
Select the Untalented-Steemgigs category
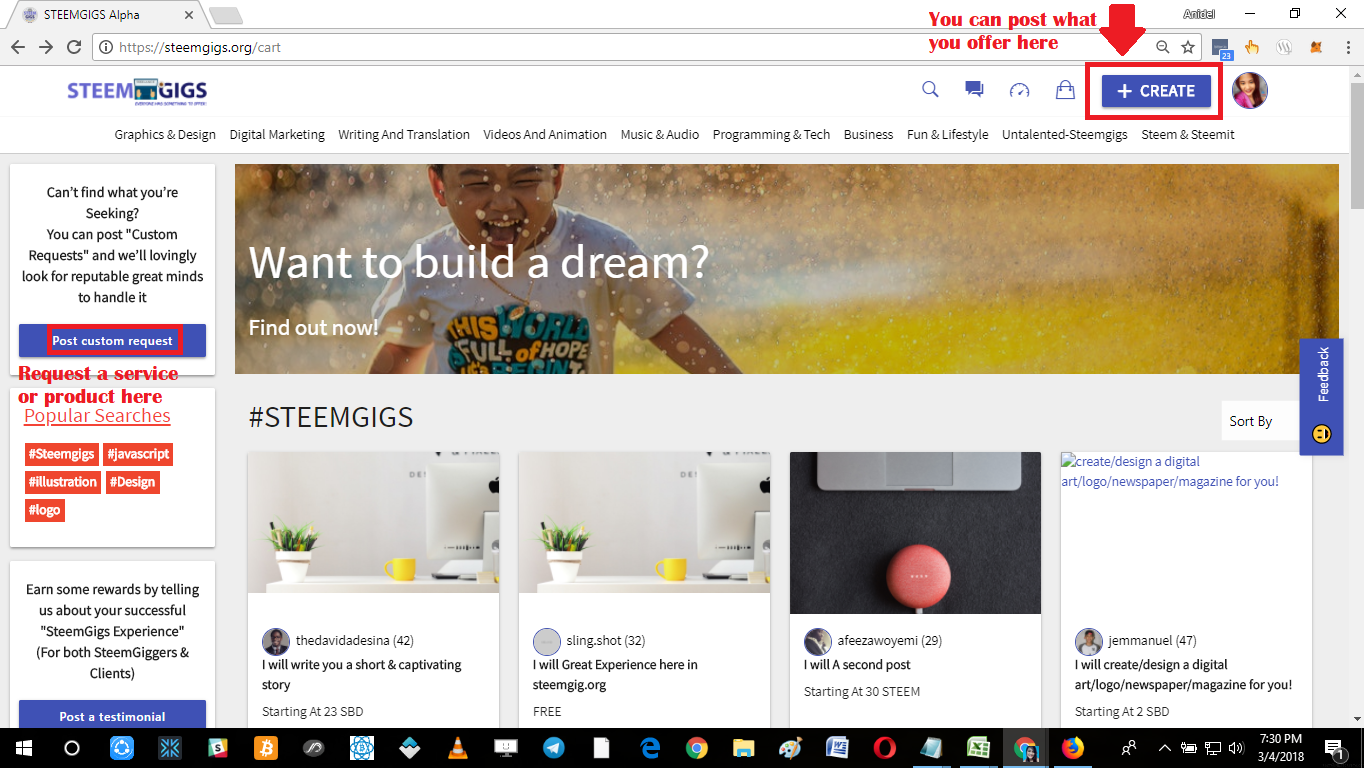pos(1064,134)
